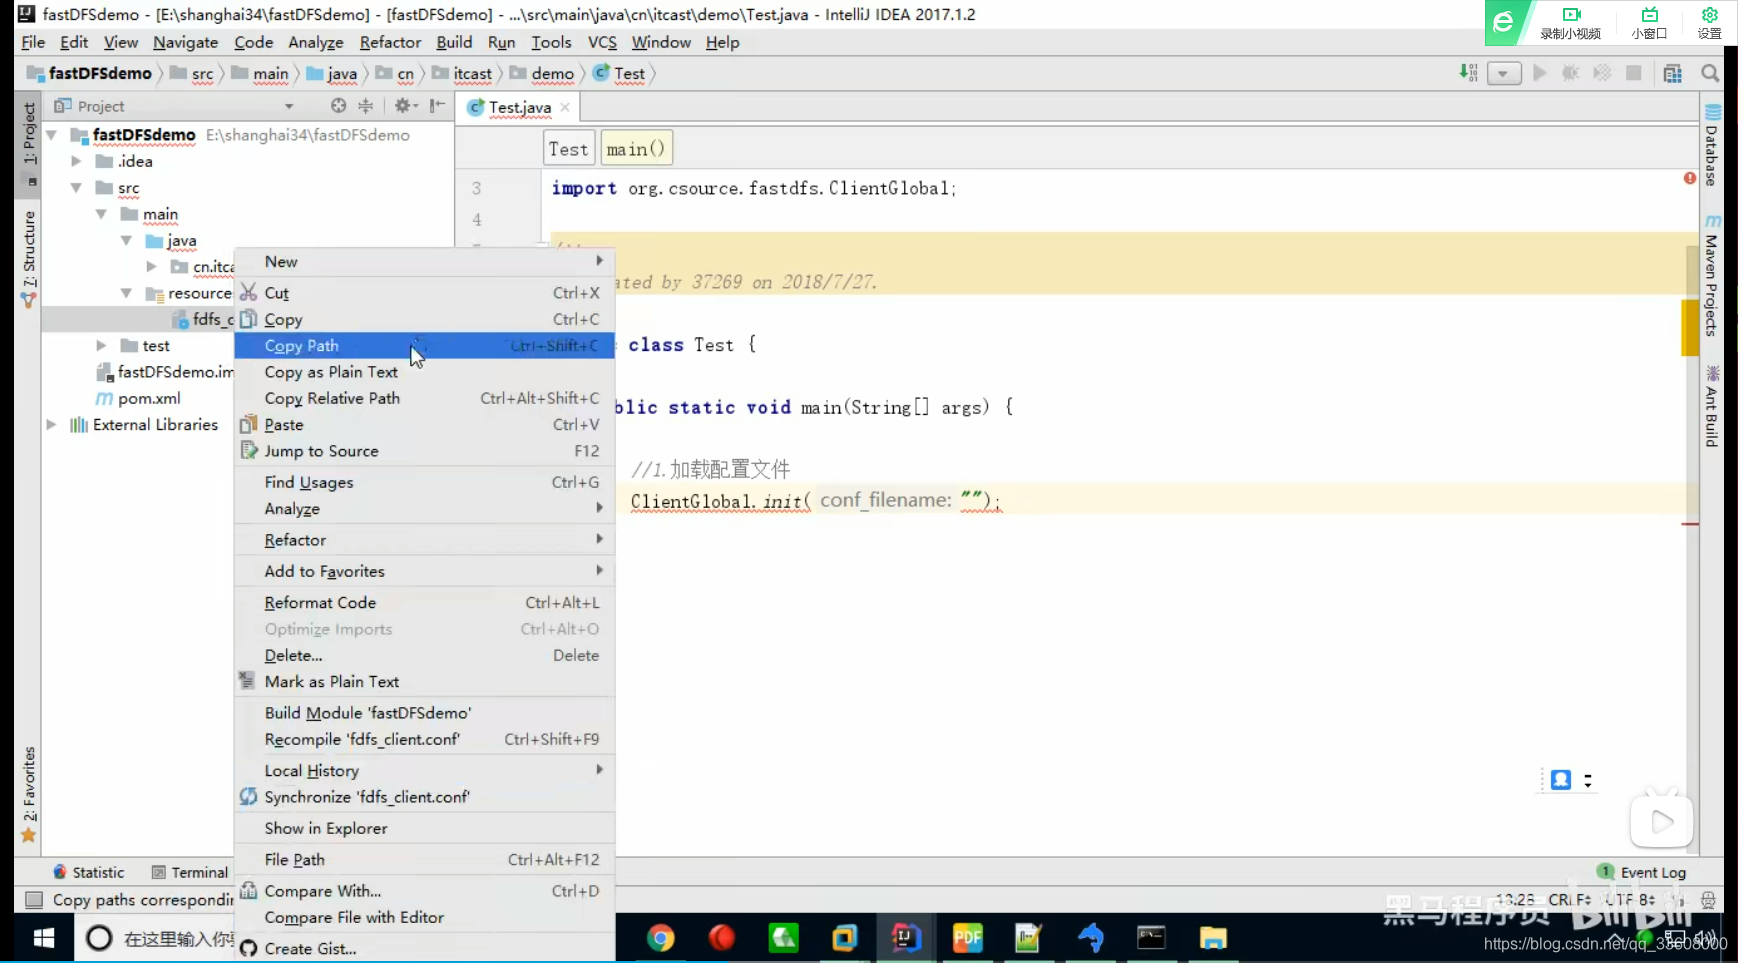Collapse the src folder
The width and height of the screenshot is (1738, 963).
[x=76, y=188]
